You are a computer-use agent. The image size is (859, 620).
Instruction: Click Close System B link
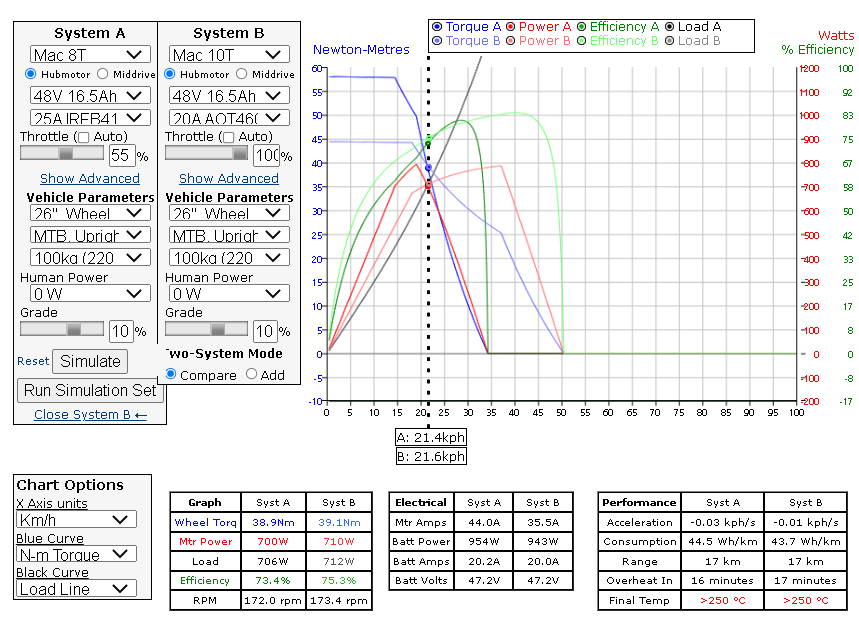pyautogui.click(x=90, y=415)
